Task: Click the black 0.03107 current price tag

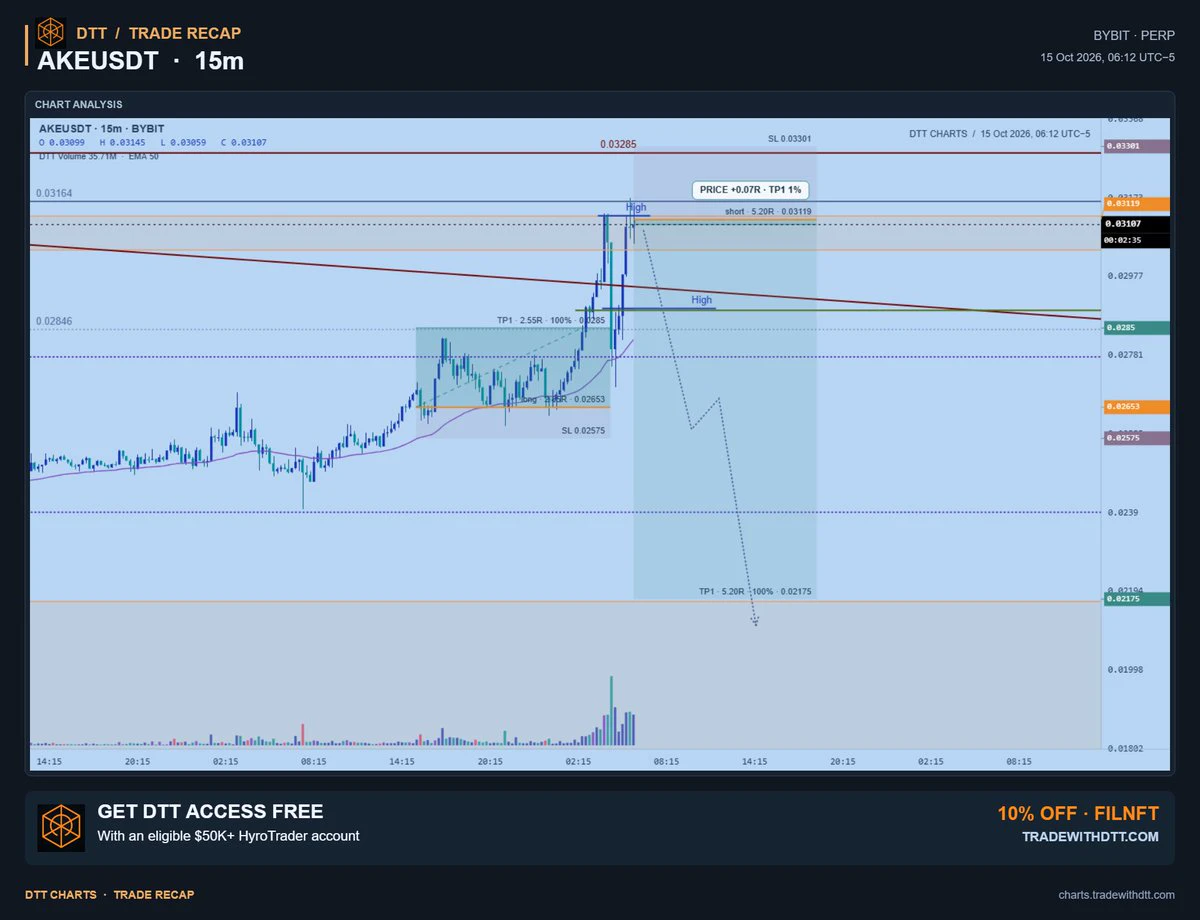Action: pos(1136,224)
